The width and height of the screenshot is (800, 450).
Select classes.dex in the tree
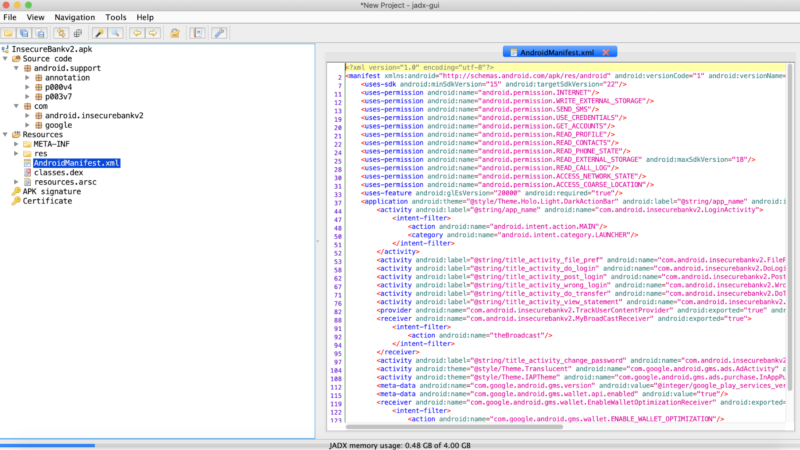pyautogui.click(x=58, y=172)
